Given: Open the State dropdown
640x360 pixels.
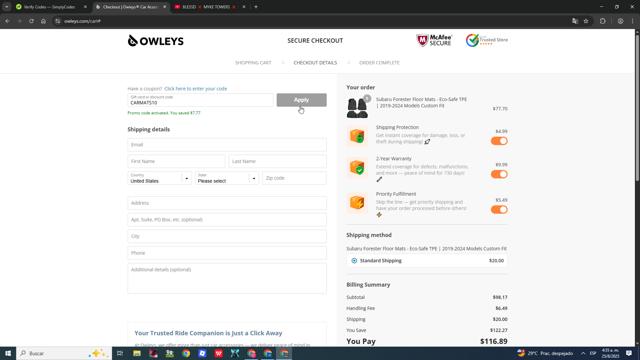Looking at the screenshot, I should pos(227,178).
